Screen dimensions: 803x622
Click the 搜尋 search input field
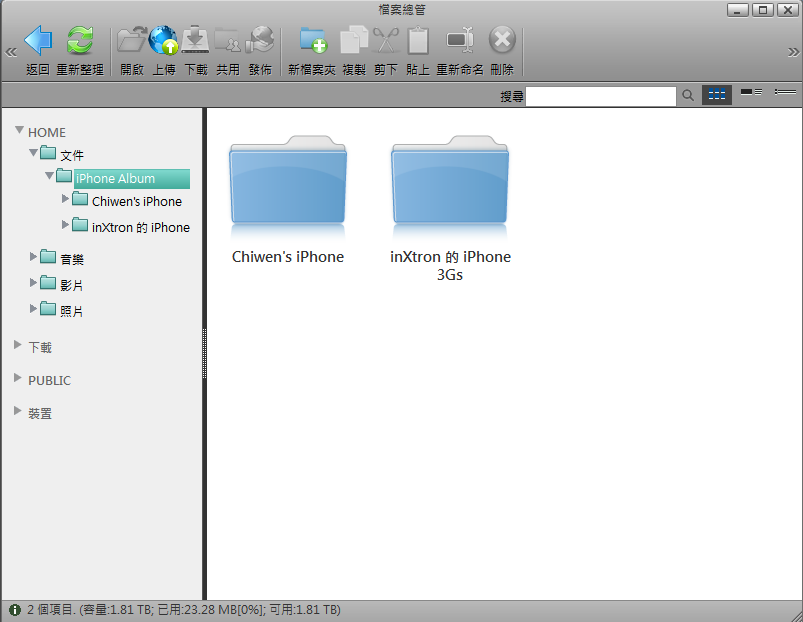tap(601, 96)
